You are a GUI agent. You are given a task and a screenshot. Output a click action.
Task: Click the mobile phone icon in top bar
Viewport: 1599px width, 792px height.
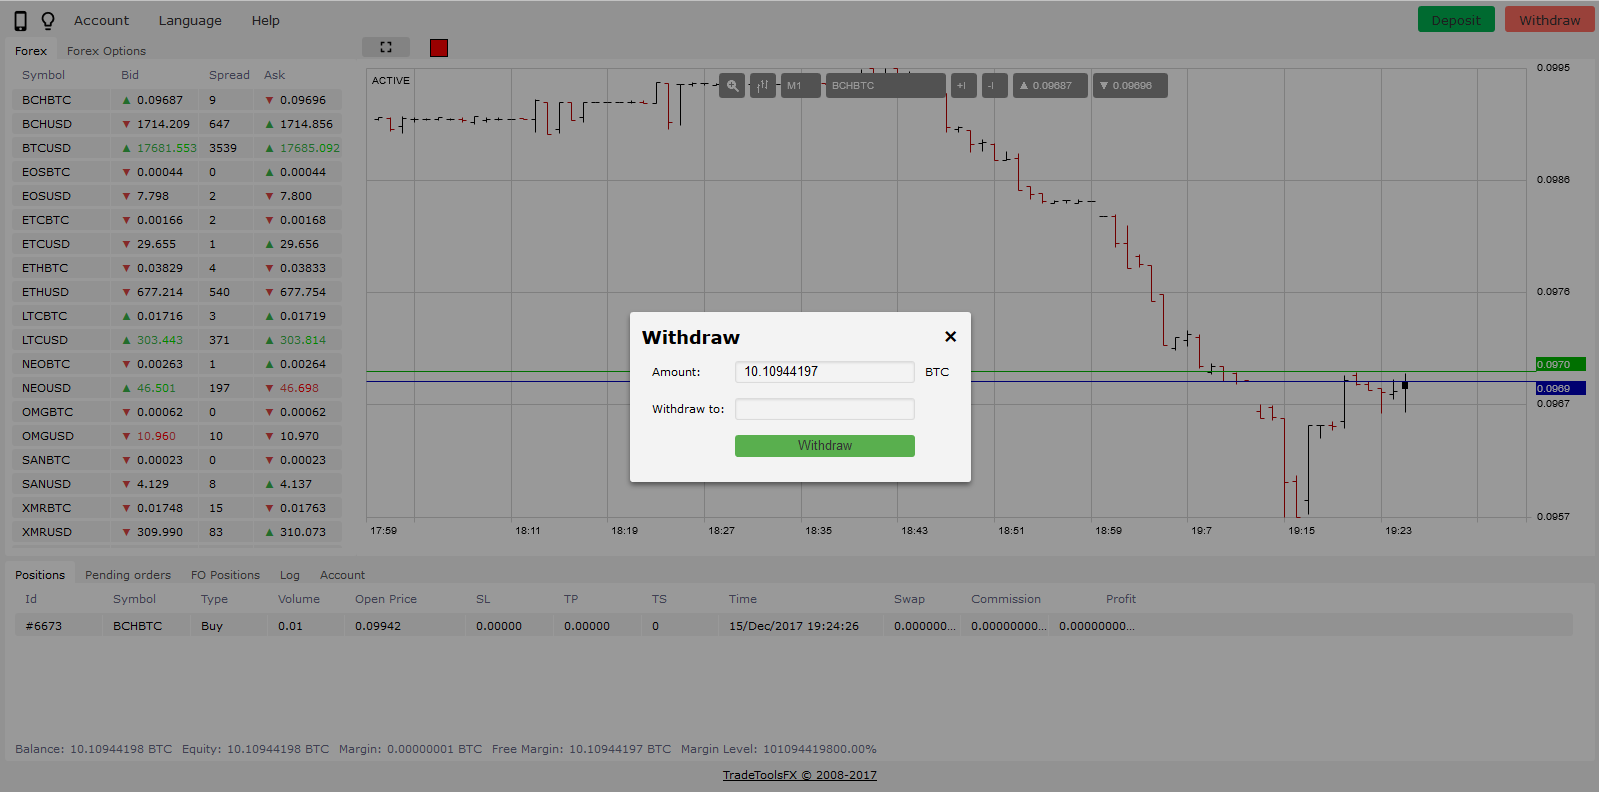(20, 21)
